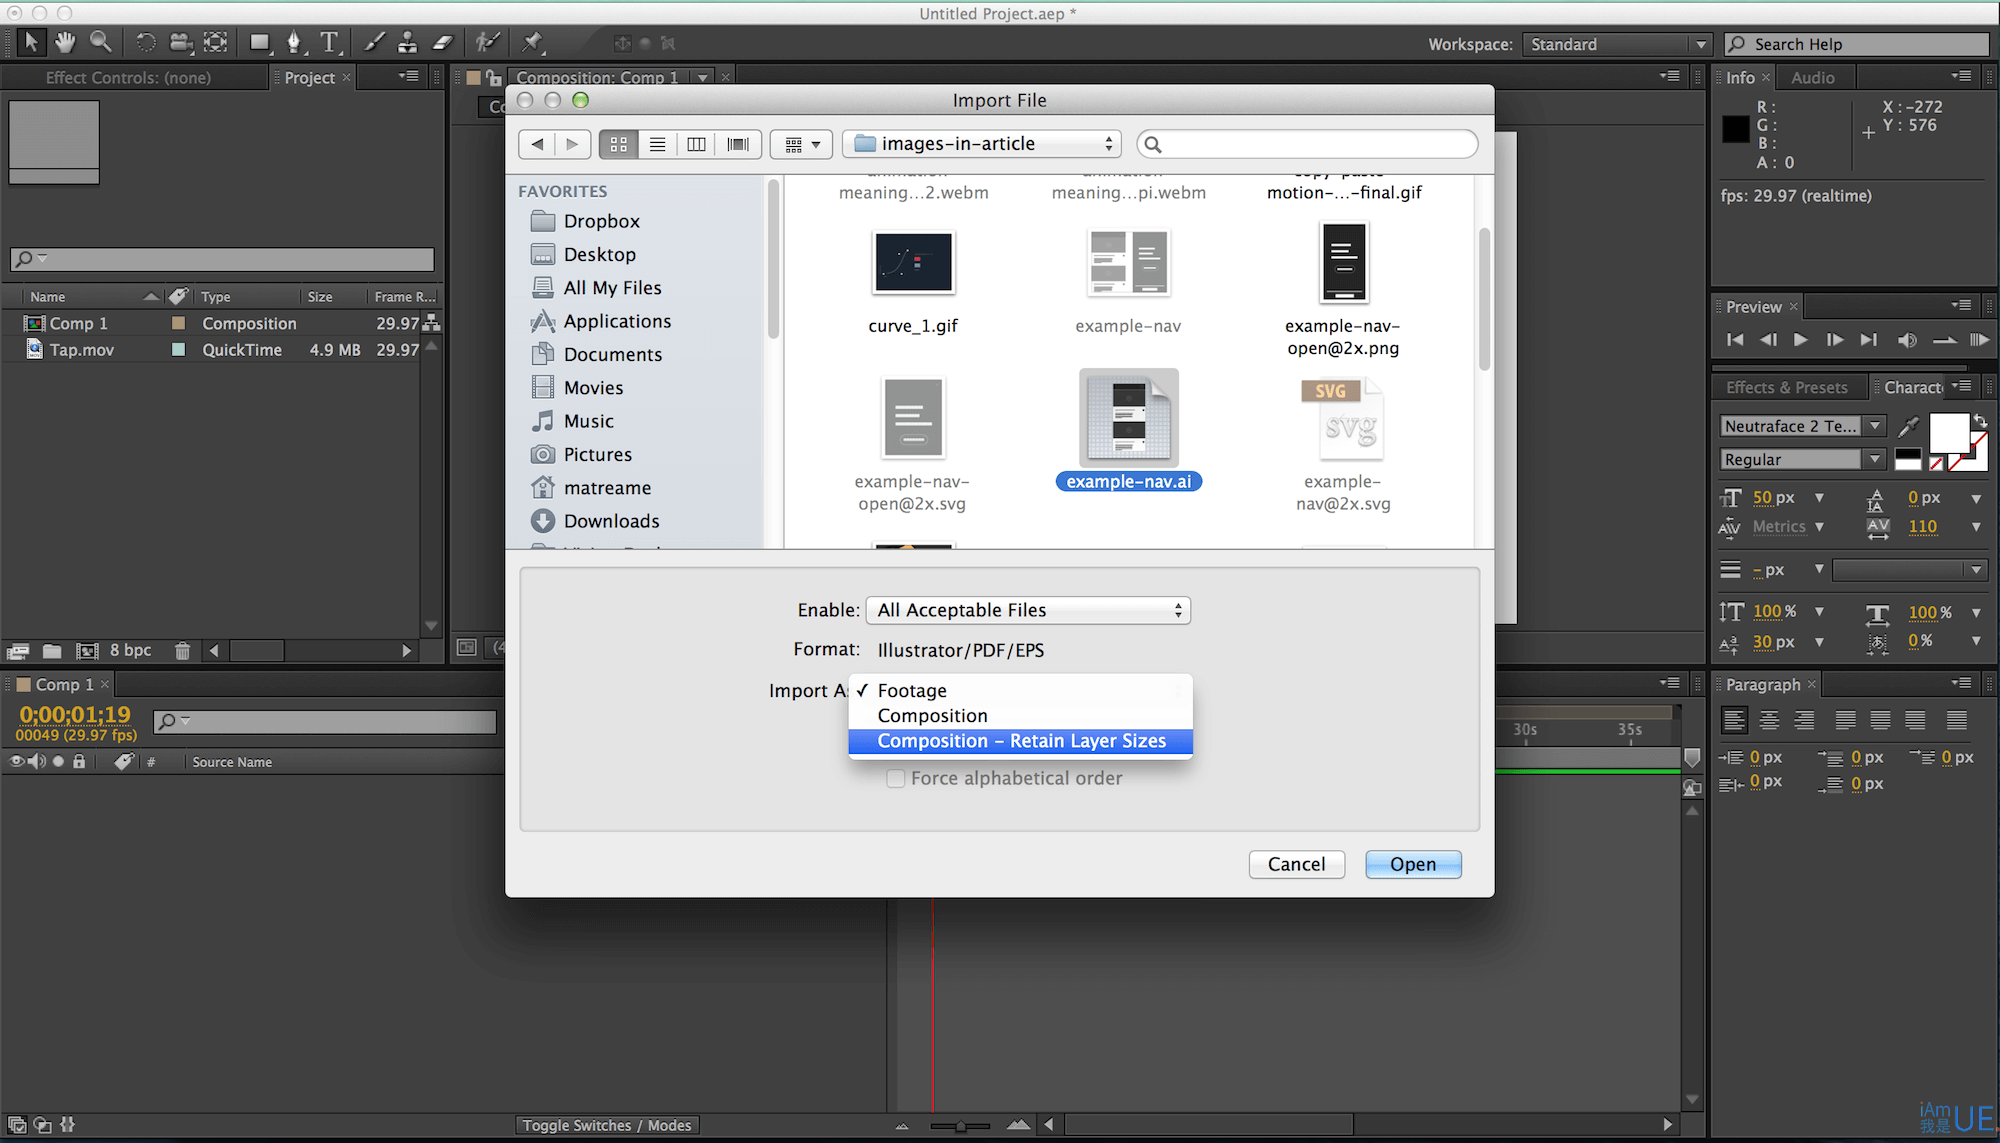Switch Import dialog to cover flow view
Viewport: 2000px width, 1143px height.
738,144
